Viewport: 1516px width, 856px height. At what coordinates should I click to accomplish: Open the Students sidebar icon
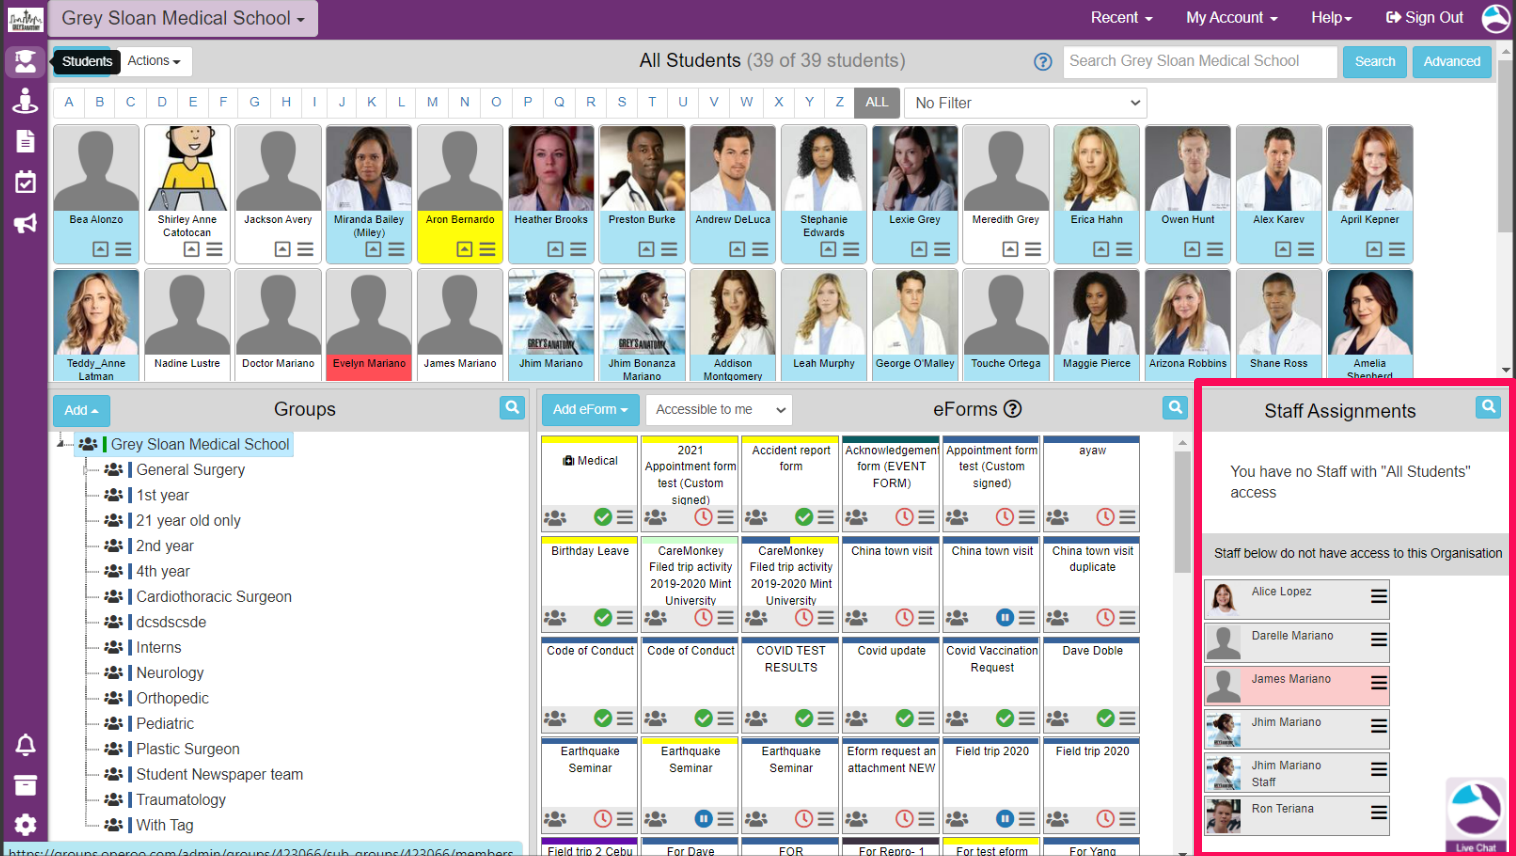tap(25, 62)
